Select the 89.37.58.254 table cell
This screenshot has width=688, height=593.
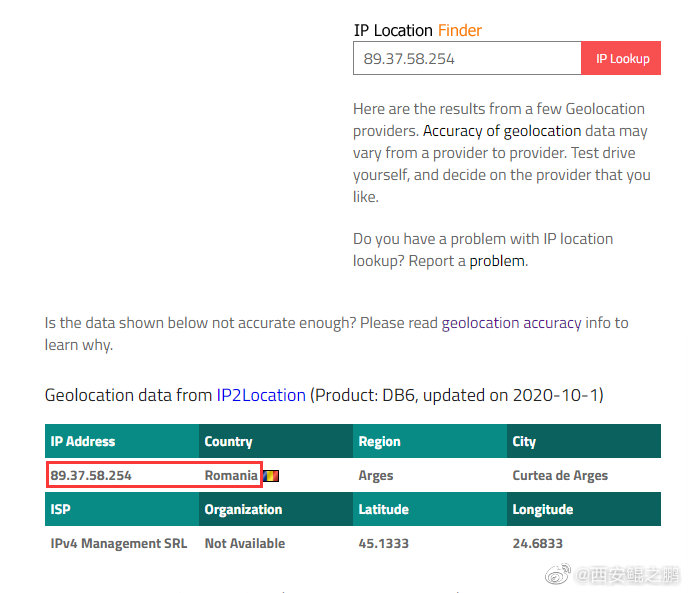tap(91, 475)
